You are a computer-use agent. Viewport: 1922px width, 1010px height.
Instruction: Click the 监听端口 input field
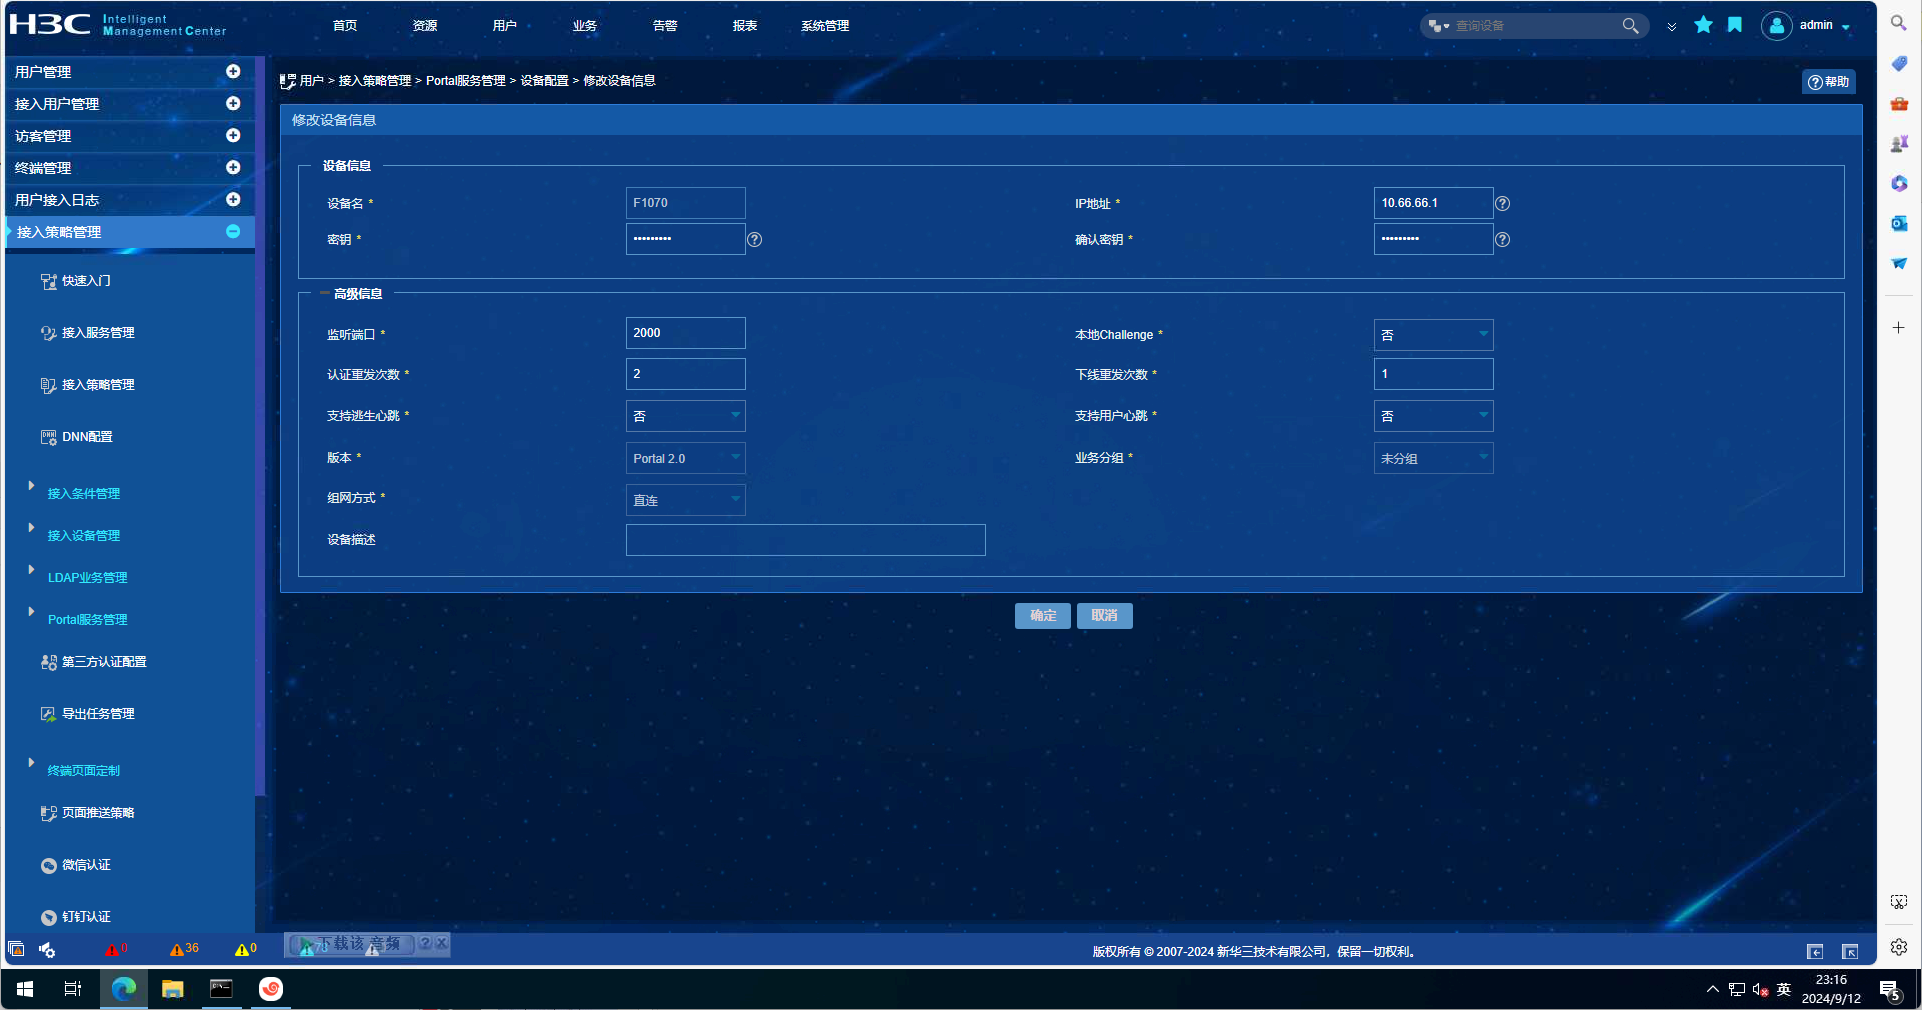[x=686, y=333]
